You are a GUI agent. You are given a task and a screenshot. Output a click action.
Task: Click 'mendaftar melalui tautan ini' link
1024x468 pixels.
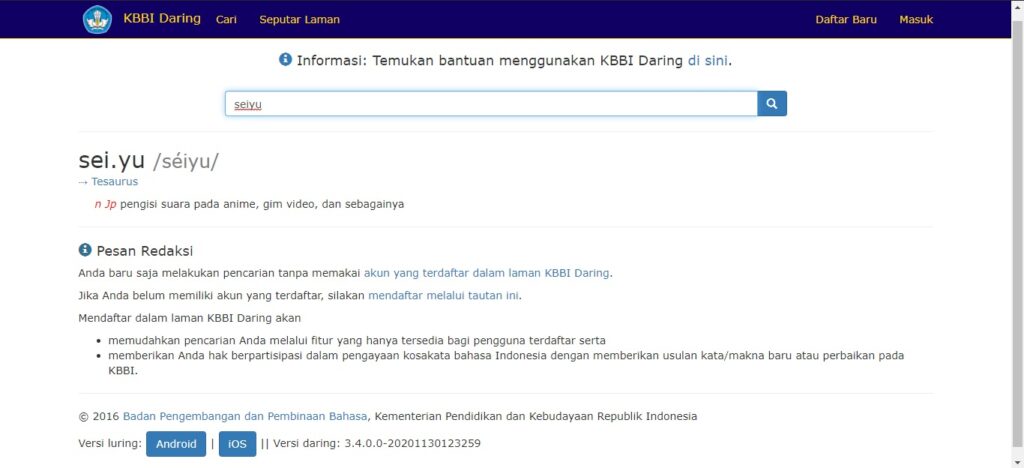point(443,295)
